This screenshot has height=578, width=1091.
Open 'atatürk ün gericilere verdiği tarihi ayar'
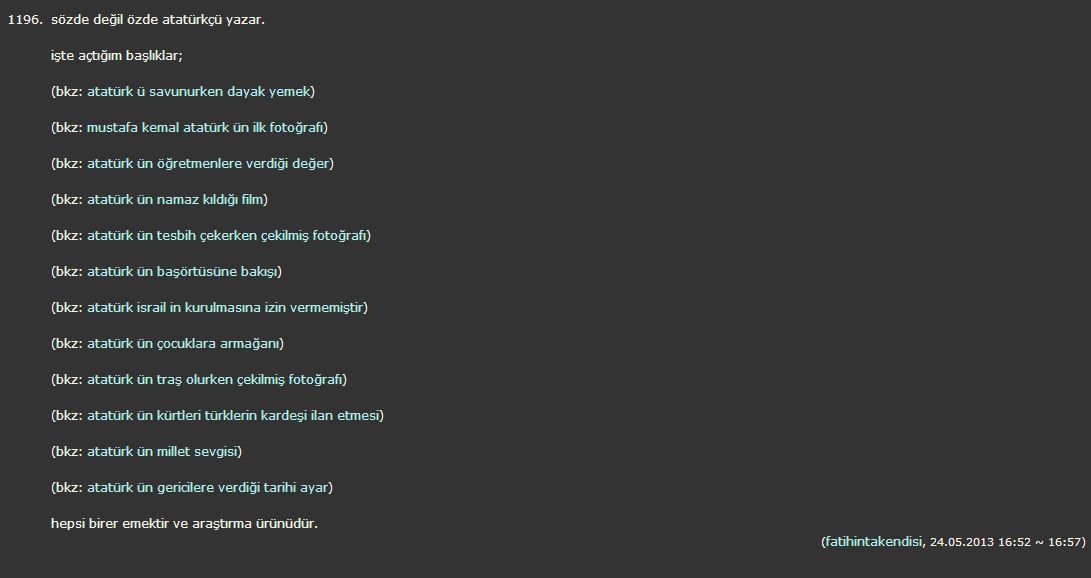(209, 488)
